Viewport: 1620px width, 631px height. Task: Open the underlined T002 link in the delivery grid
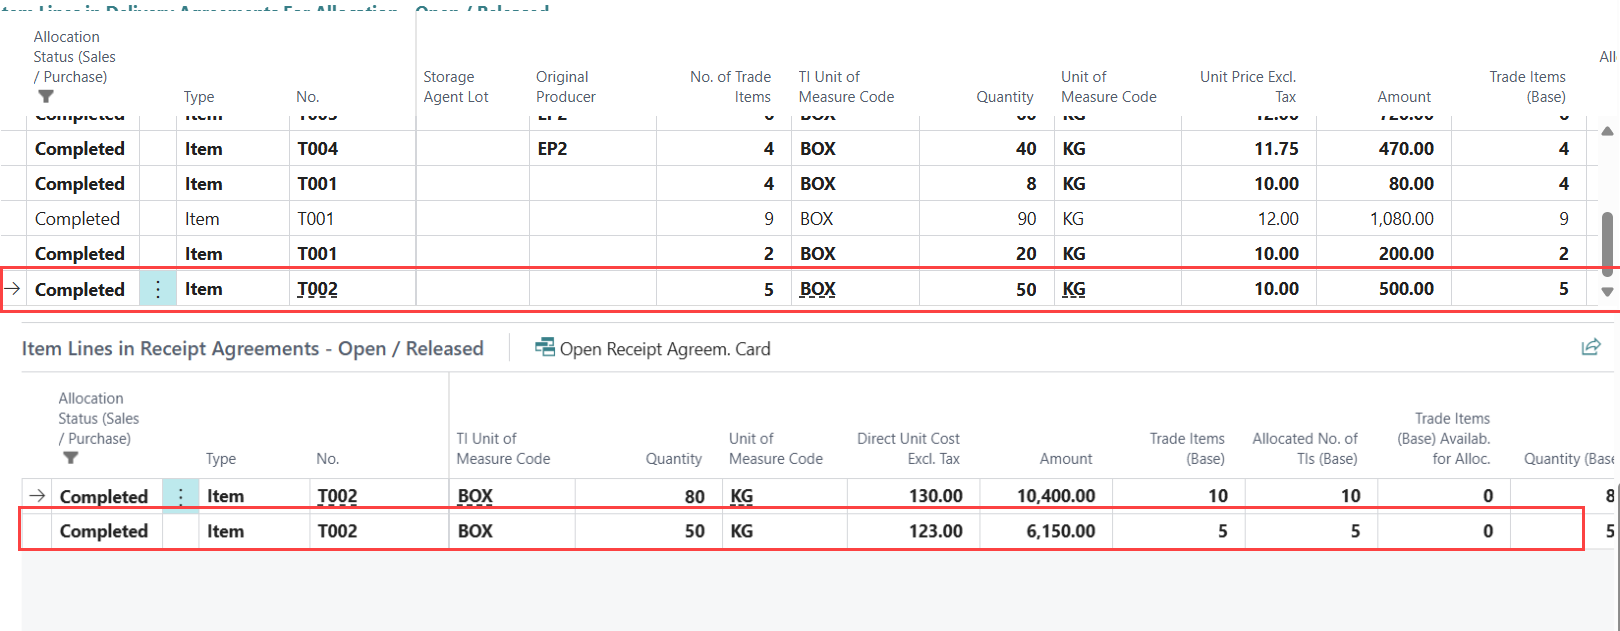[317, 289]
